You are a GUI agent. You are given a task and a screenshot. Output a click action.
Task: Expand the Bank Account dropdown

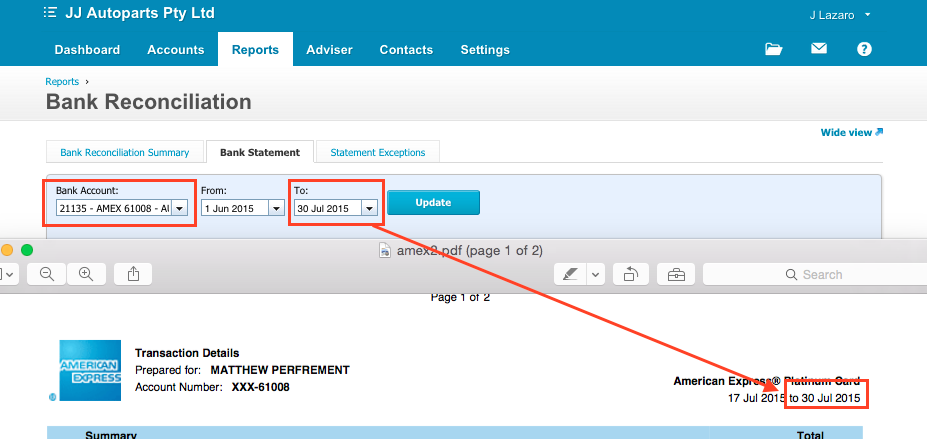pyautogui.click(x=180, y=208)
